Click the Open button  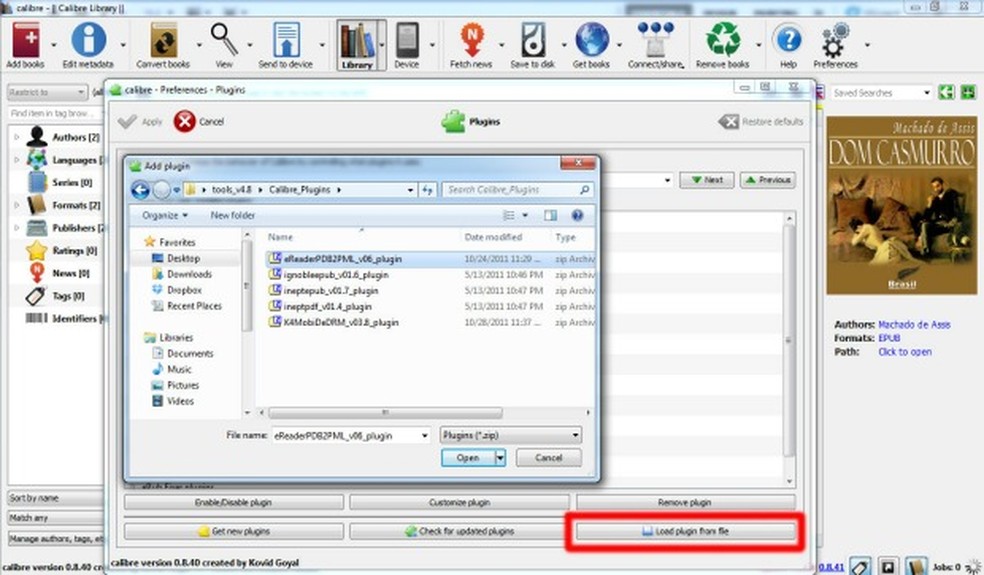[x=468, y=458]
